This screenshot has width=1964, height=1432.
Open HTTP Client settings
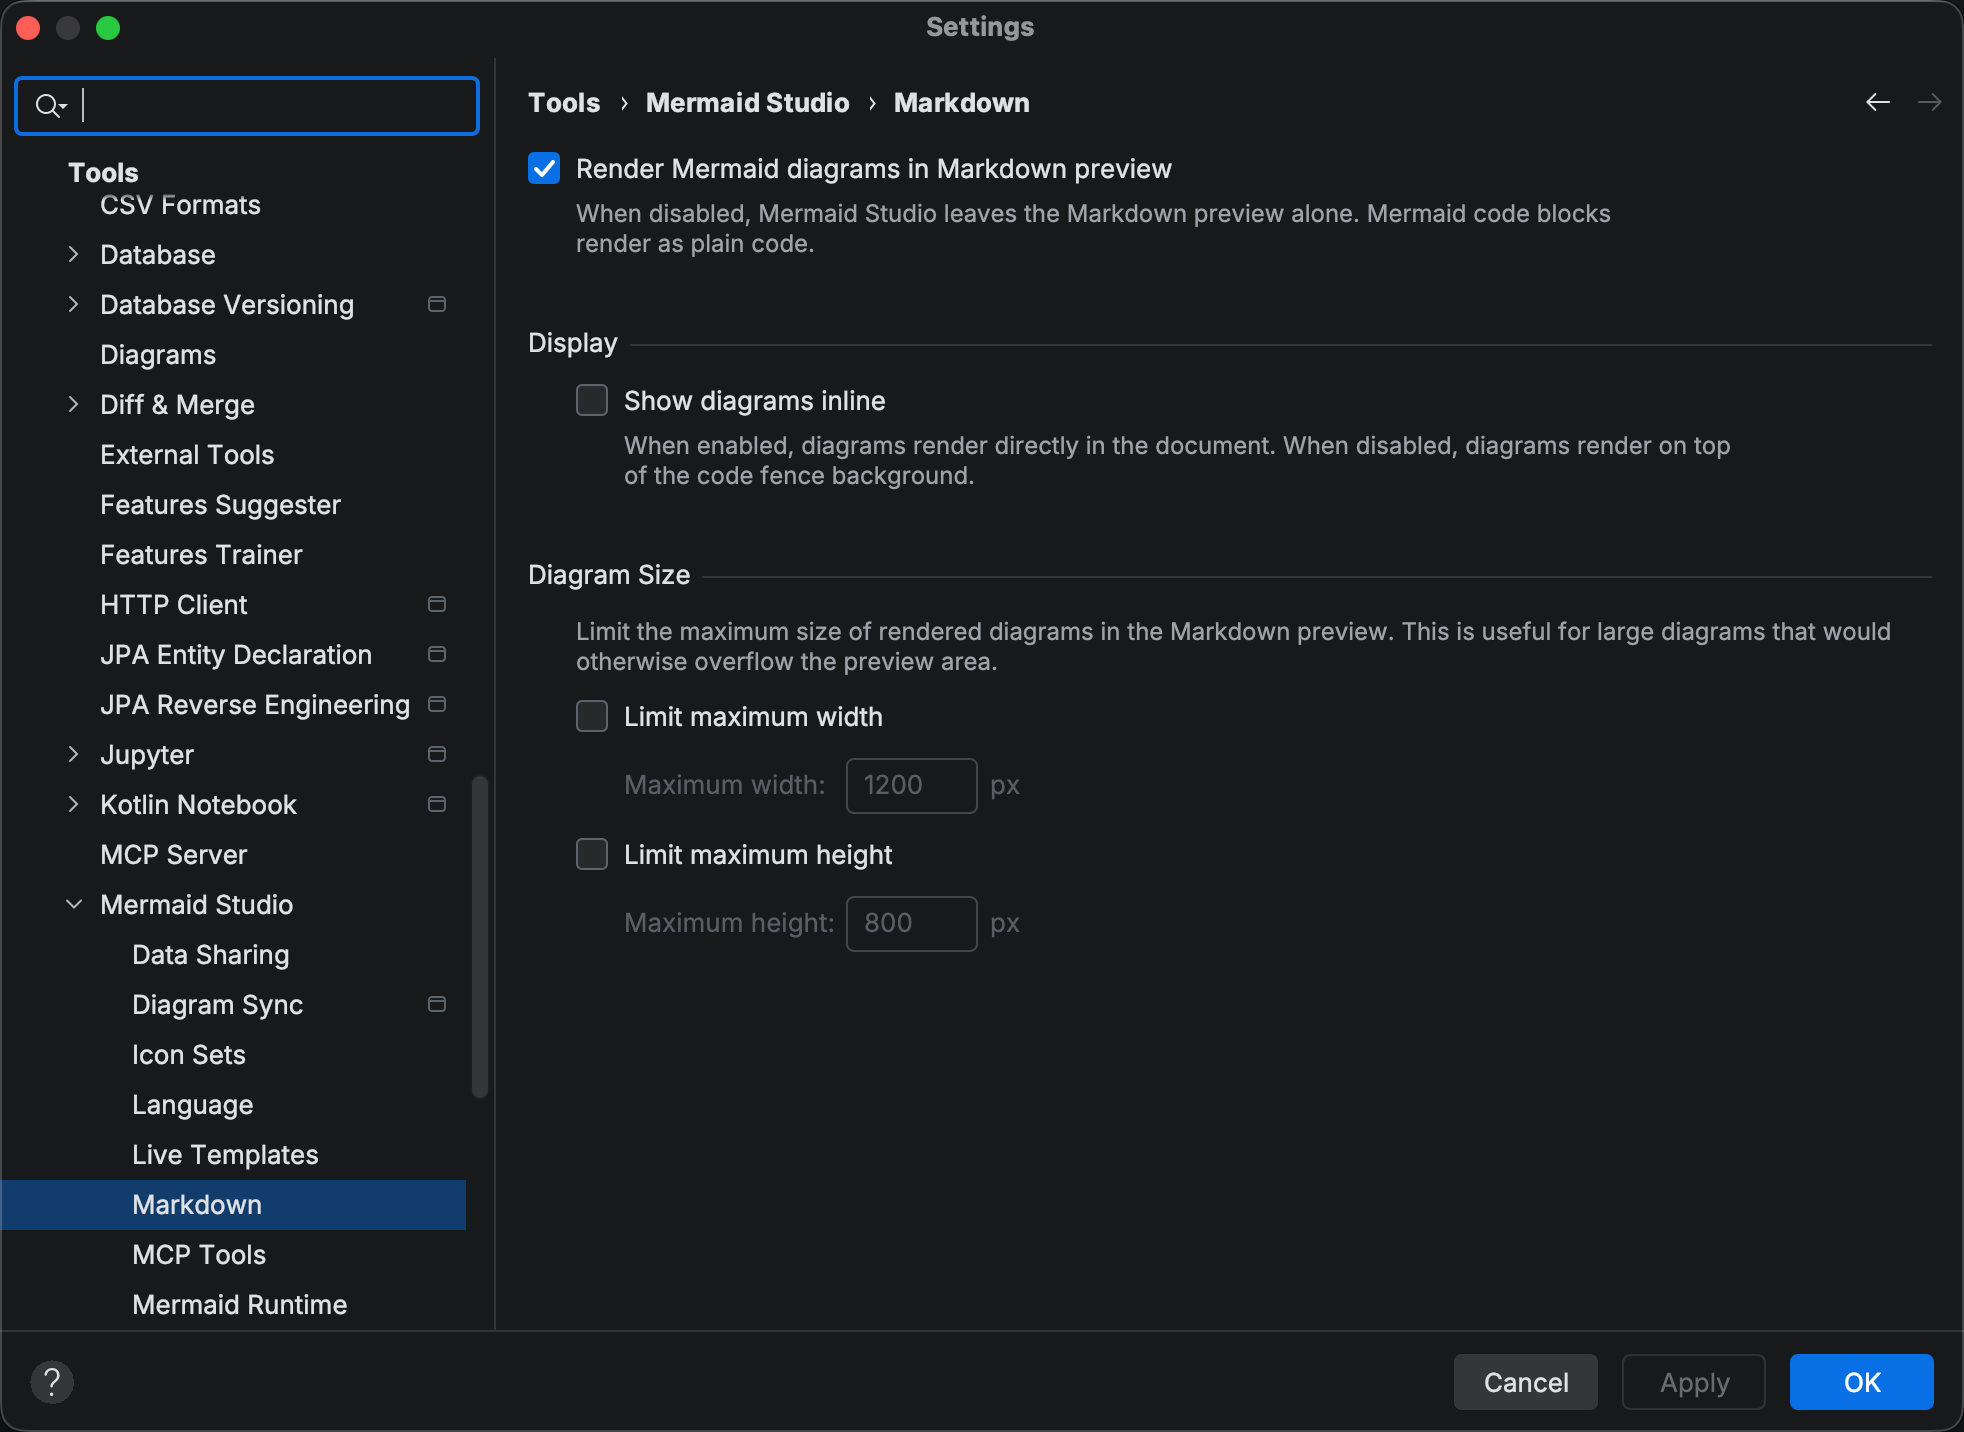pos(174,605)
